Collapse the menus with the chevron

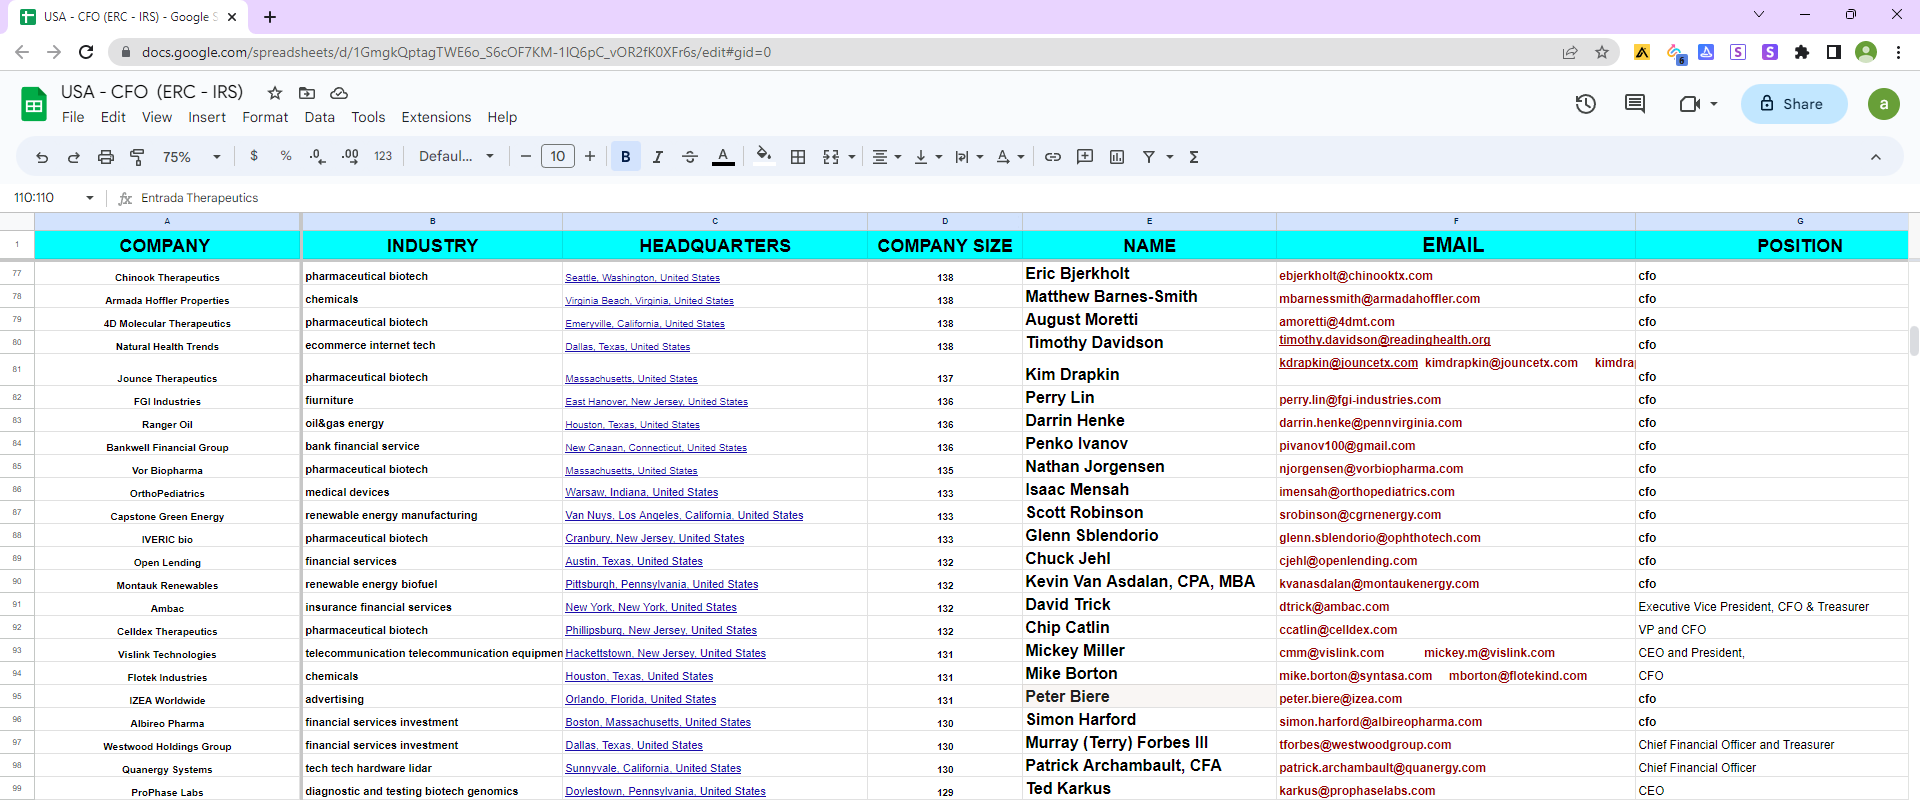coord(1876,157)
